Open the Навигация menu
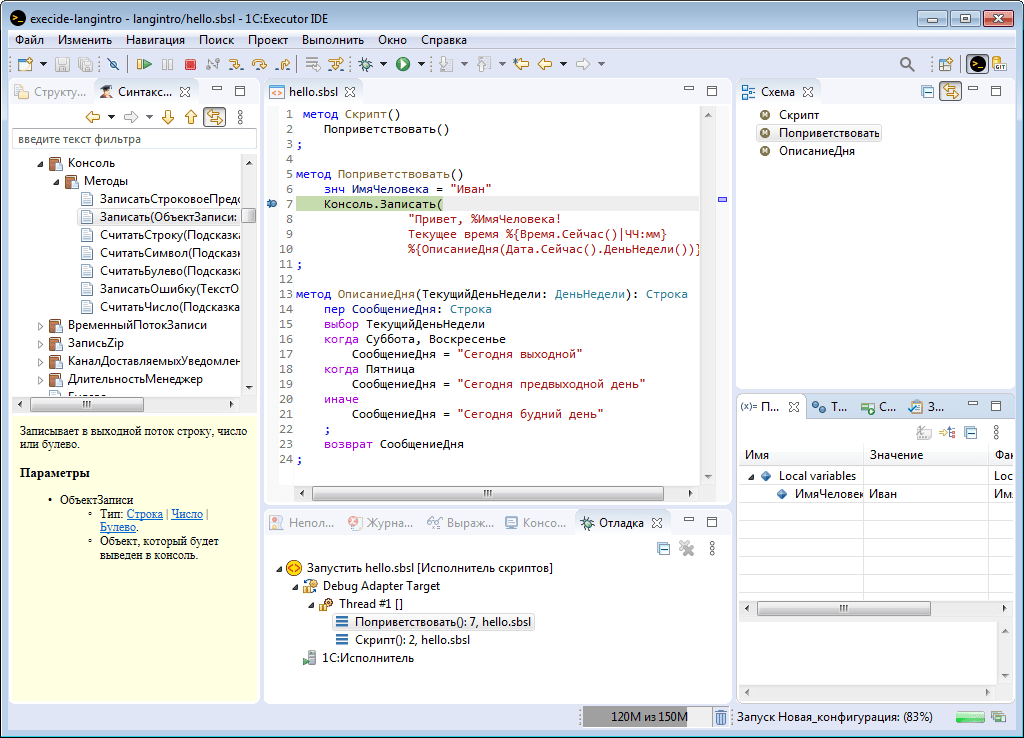Viewport: 1024px width, 738px height. [x=155, y=40]
